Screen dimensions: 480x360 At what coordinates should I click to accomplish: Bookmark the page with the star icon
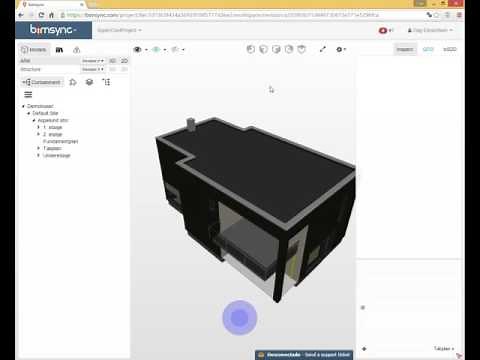436,15
